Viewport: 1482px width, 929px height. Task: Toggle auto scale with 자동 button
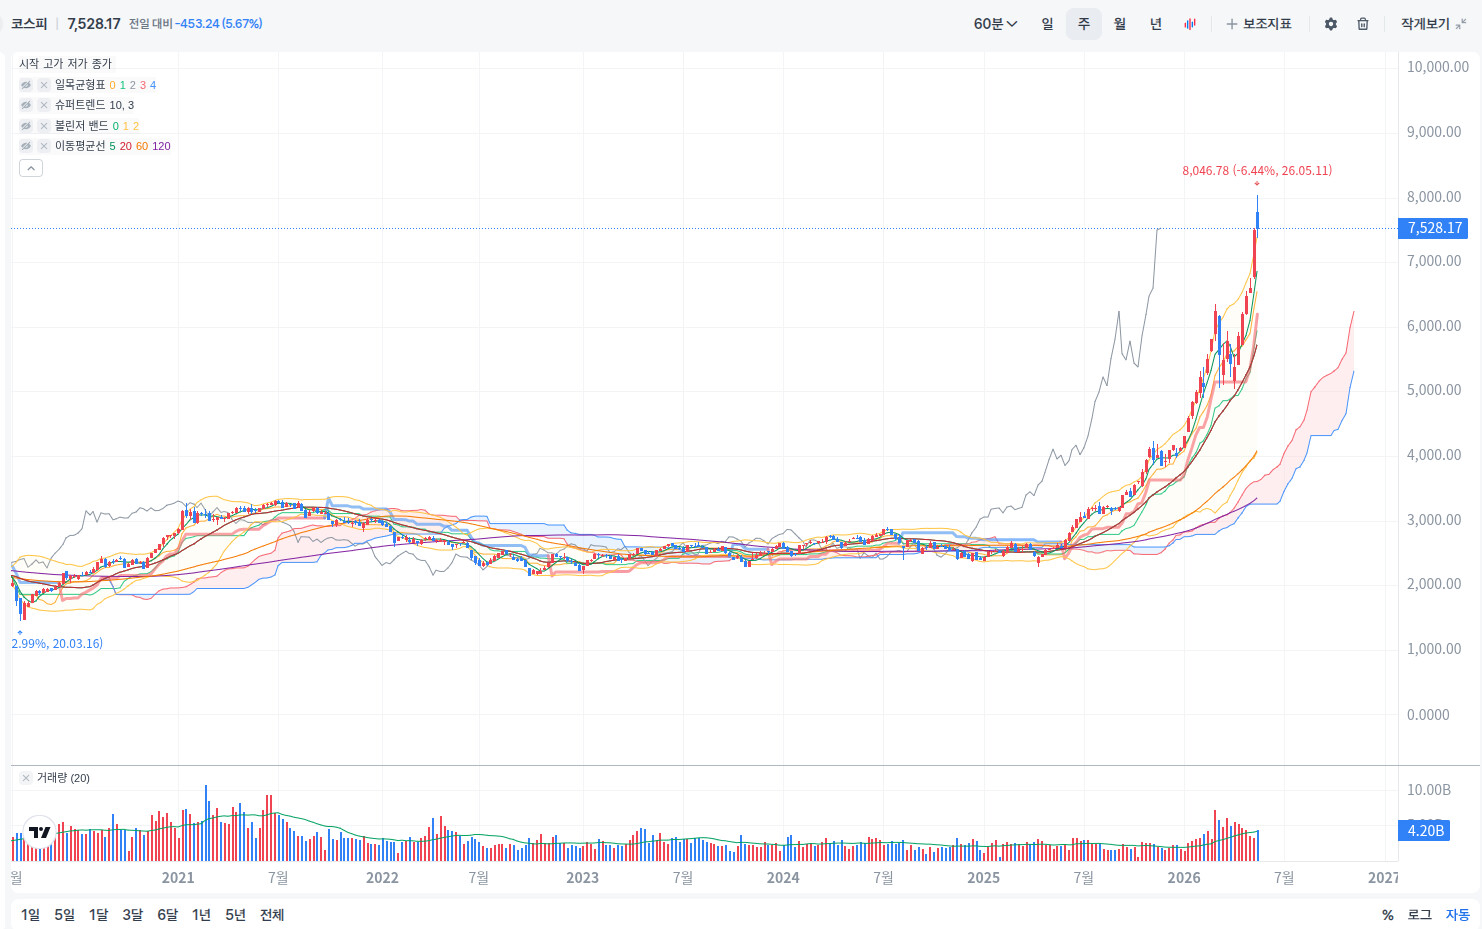click(1458, 915)
